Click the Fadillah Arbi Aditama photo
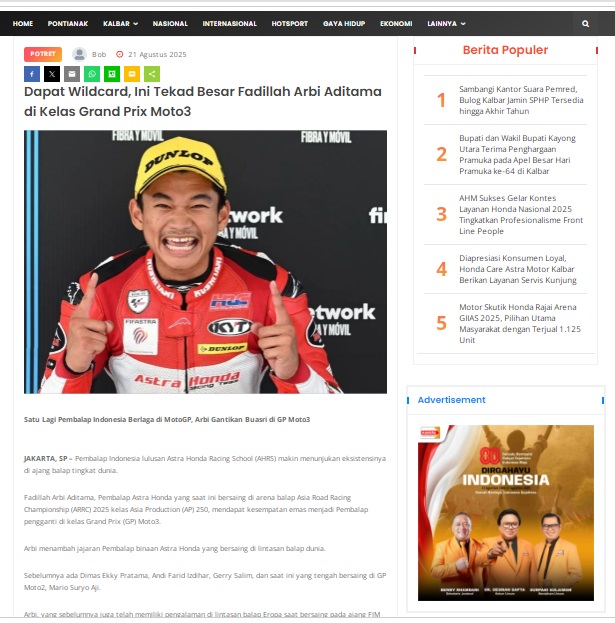 point(205,262)
